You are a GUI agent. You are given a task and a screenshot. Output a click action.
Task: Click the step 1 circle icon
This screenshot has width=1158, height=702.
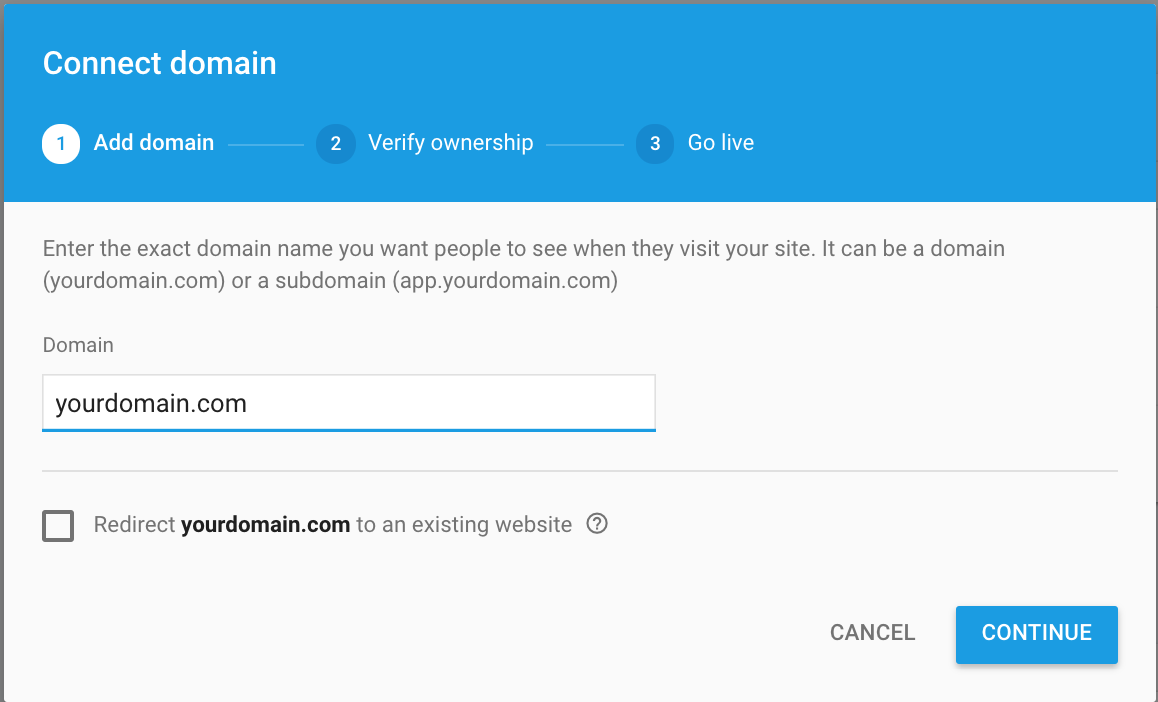pyautogui.click(x=61, y=143)
